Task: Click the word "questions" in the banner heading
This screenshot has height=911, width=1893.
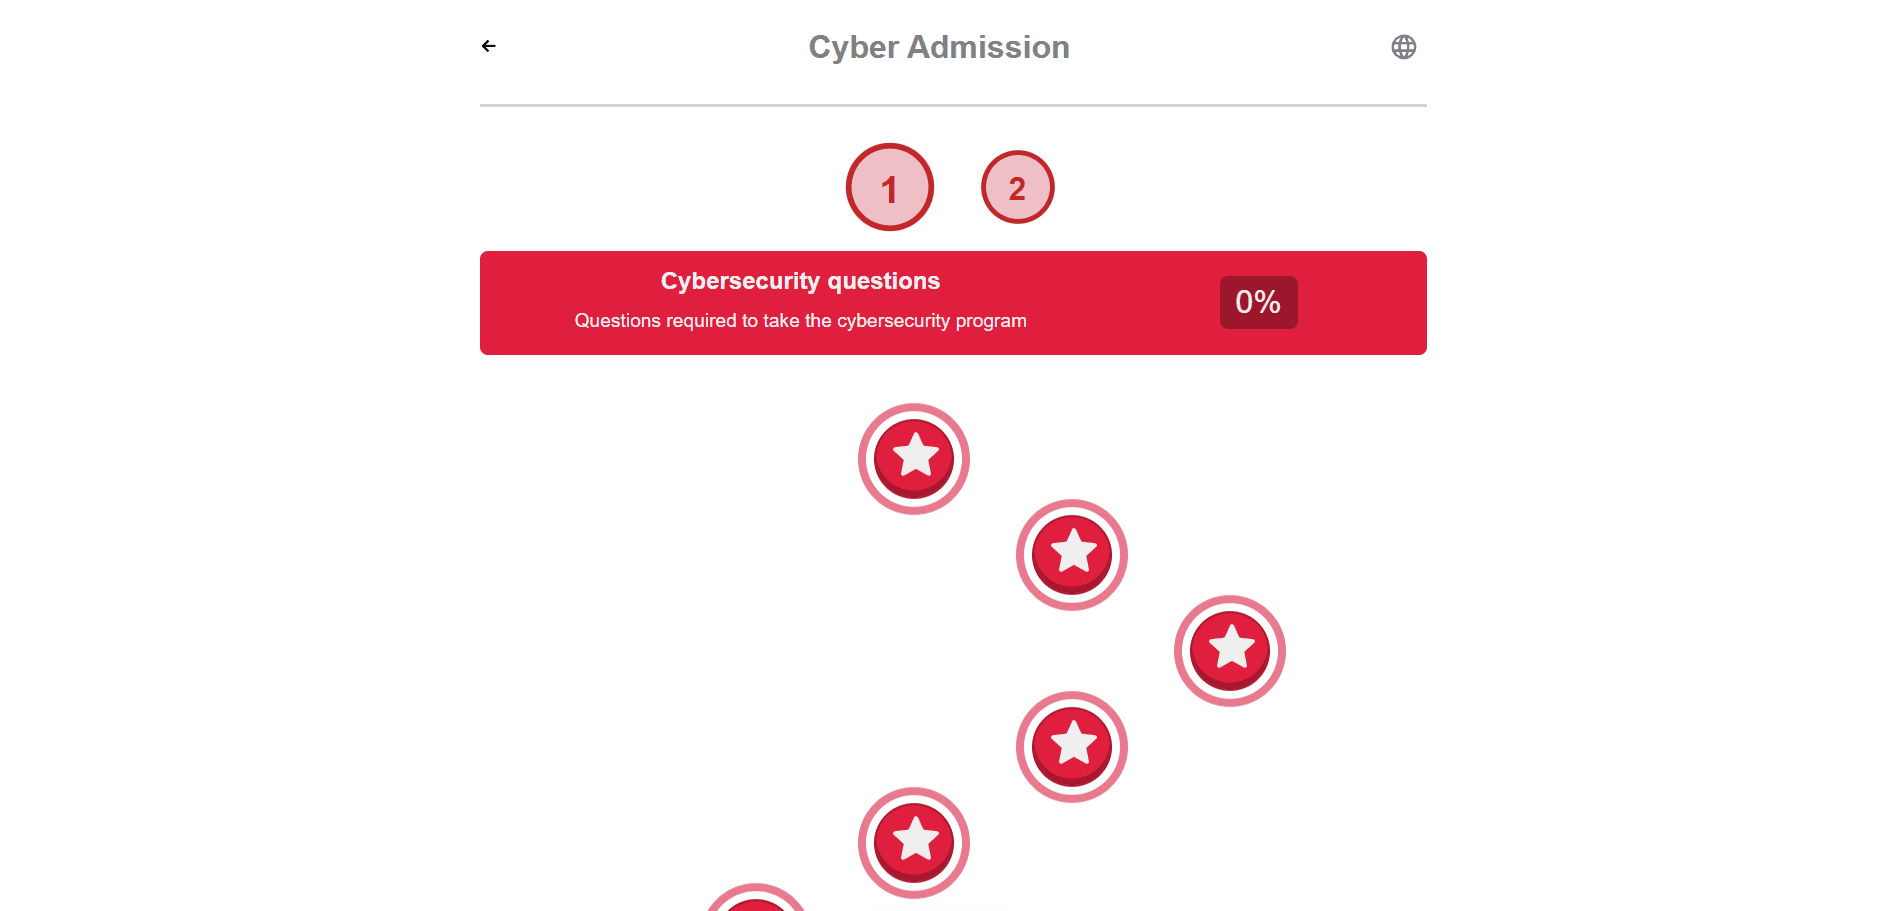Action: point(883,281)
